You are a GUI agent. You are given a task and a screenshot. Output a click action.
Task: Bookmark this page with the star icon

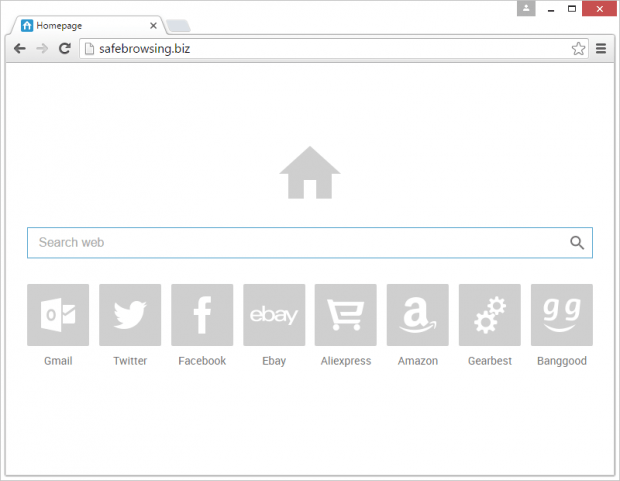(578, 49)
